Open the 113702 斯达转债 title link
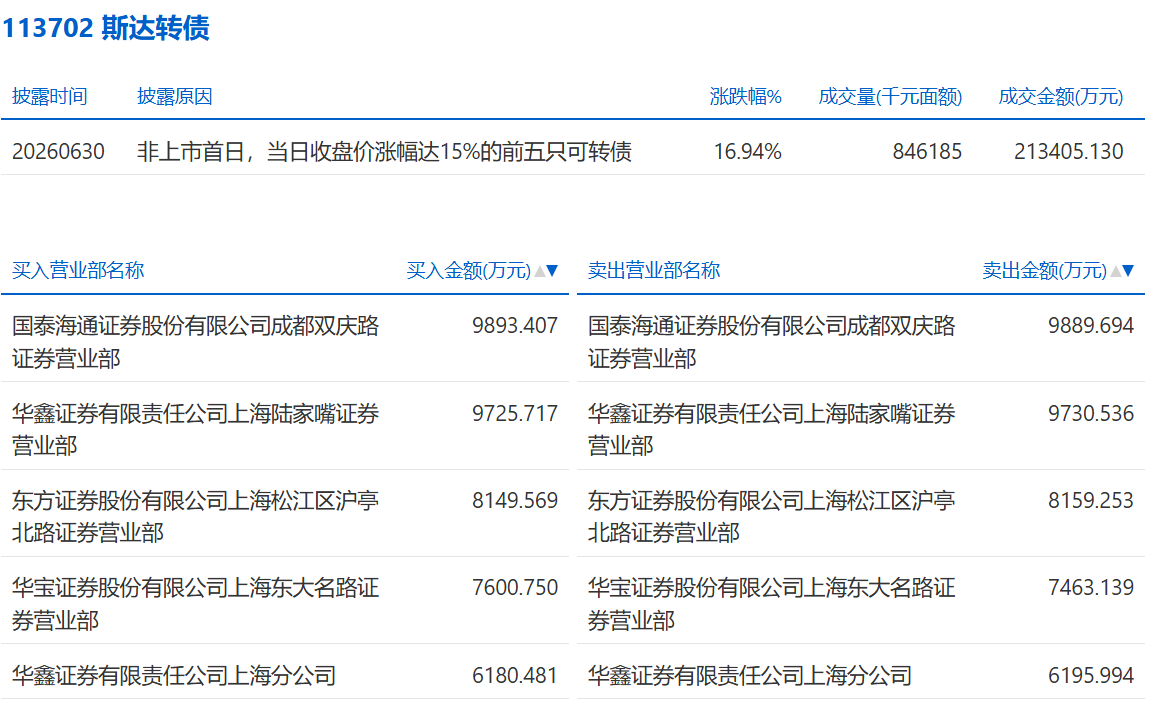This screenshot has height=705, width=1152. coord(107,28)
